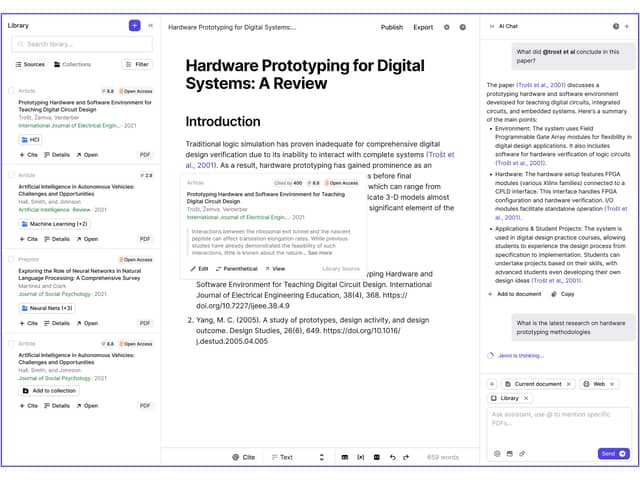Open the Prototyping Hardware article from Library
The image size is (640, 480).
coord(87,155)
